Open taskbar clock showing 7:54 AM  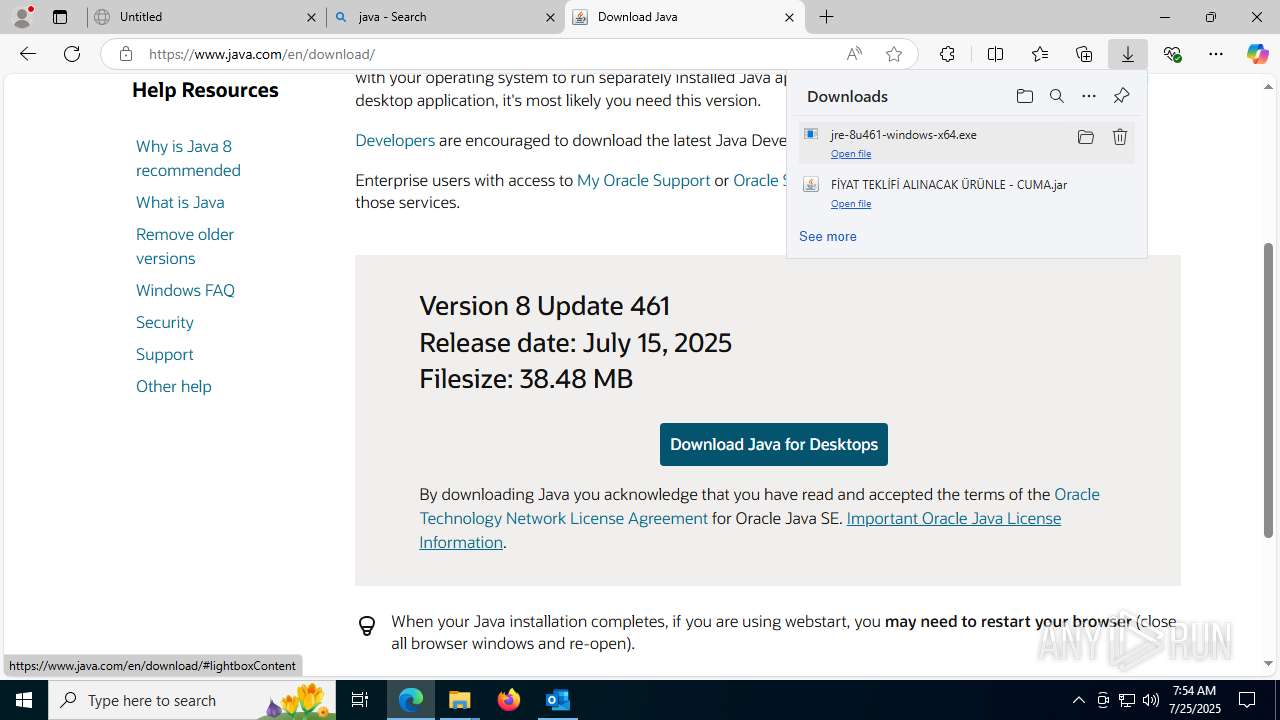(1194, 700)
